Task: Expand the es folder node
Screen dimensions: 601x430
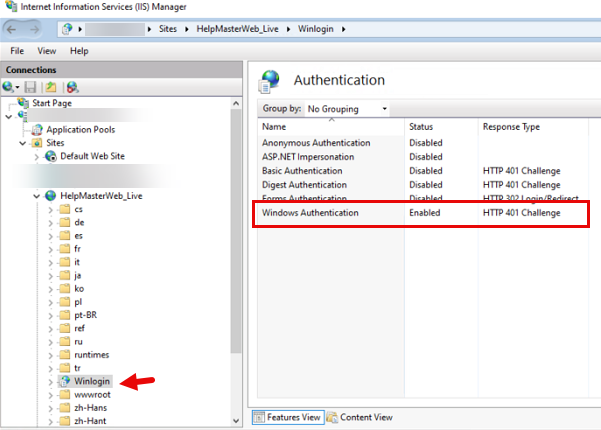Action: [50, 236]
